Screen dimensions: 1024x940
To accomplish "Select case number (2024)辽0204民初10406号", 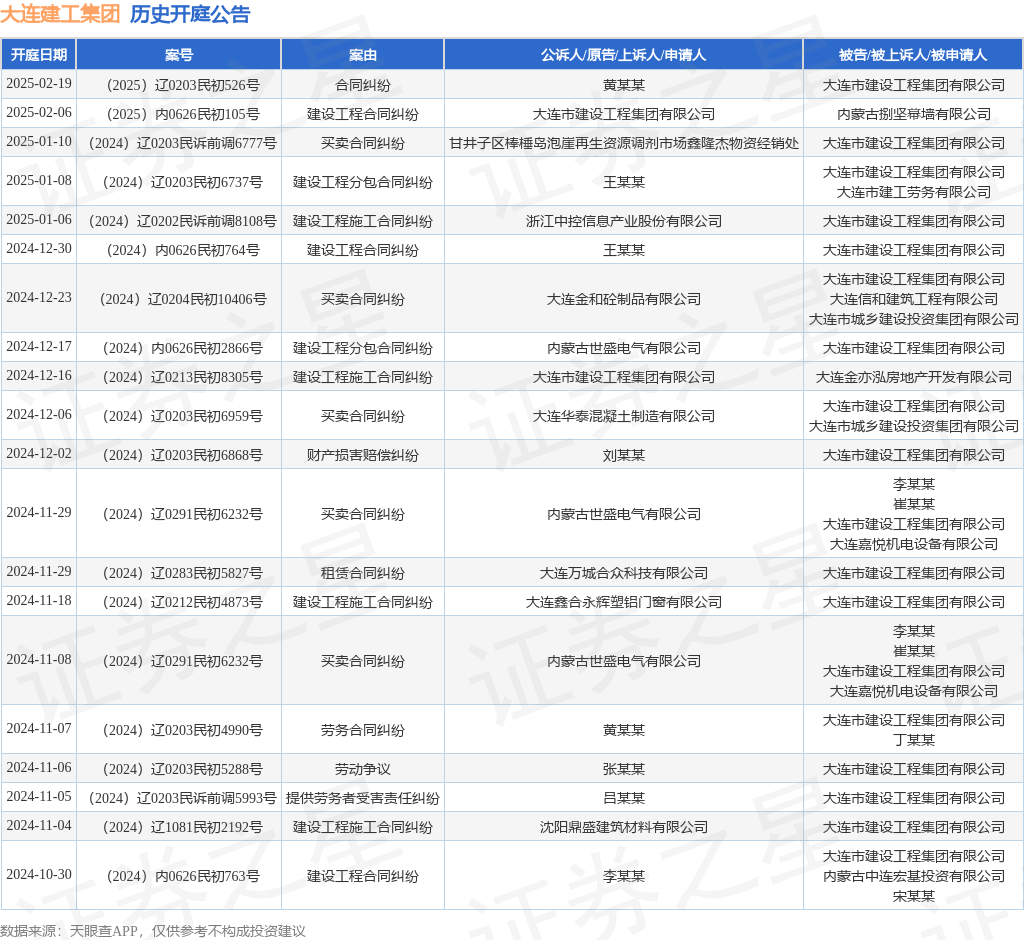I will click(x=183, y=299).
